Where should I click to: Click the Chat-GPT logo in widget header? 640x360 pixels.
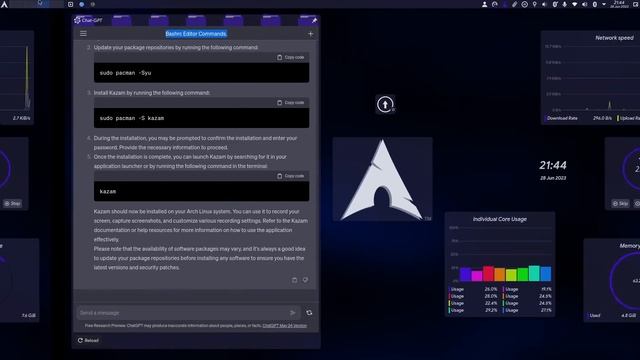(78, 20)
